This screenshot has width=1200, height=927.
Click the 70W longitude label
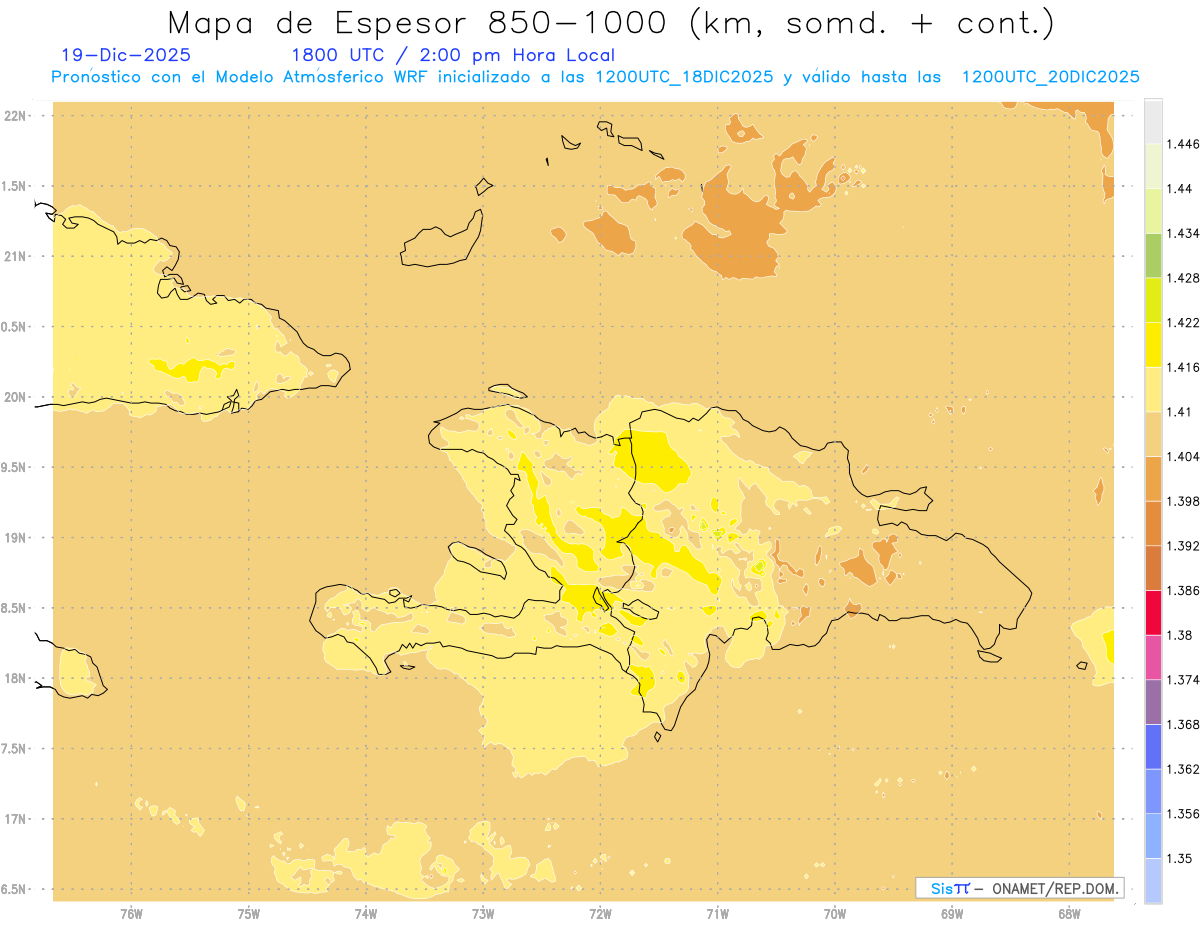835,914
